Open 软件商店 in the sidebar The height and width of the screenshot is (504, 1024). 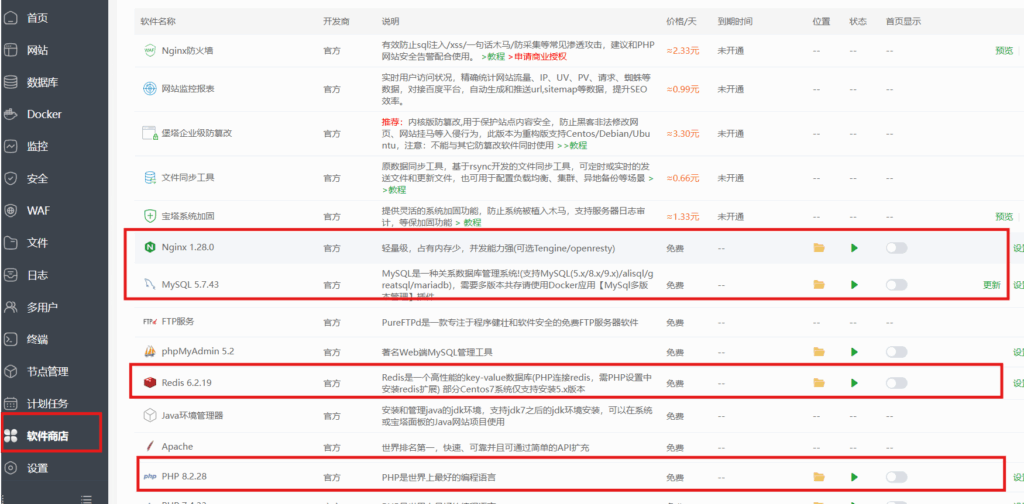(x=50, y=435)
